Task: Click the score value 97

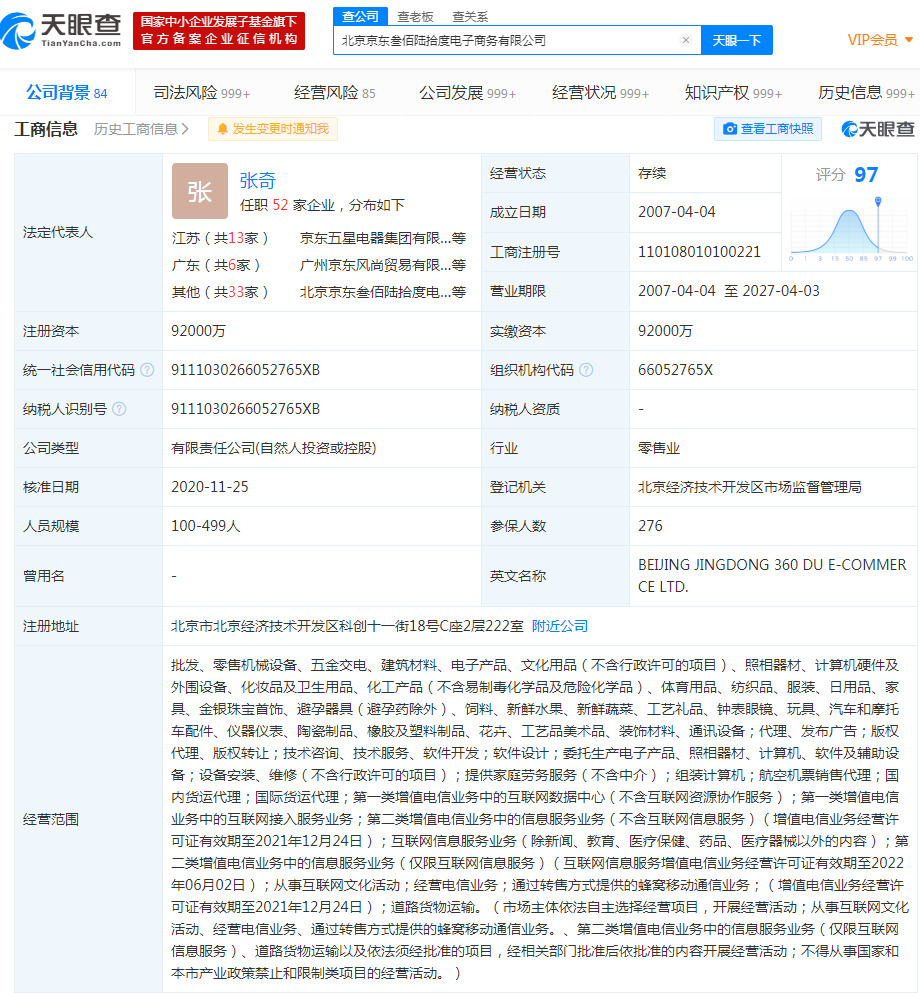Action: 866,175
